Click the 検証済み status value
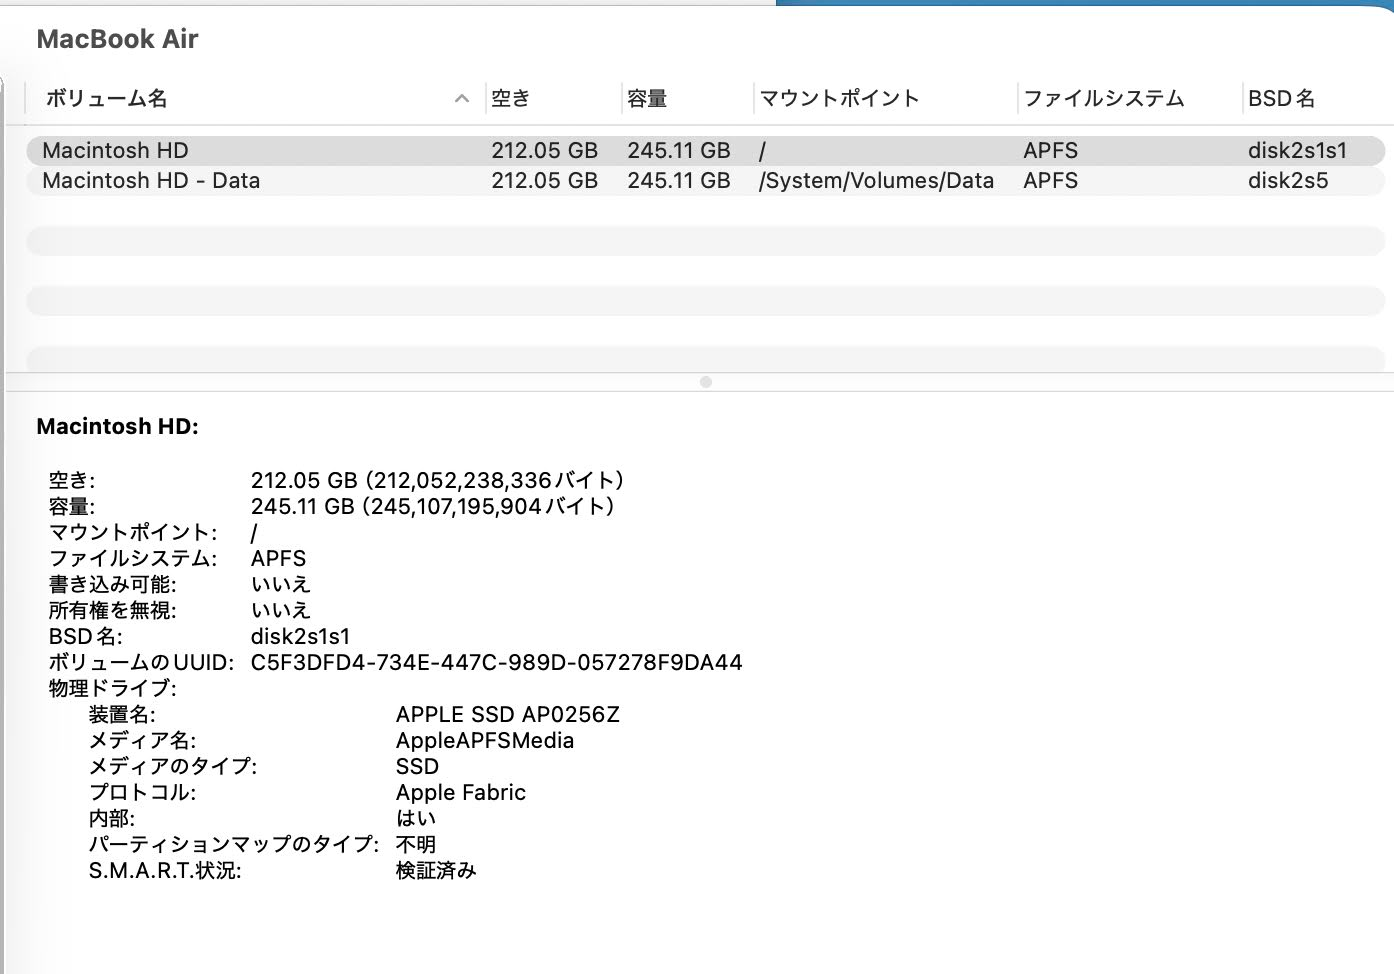 click(436, 870)
